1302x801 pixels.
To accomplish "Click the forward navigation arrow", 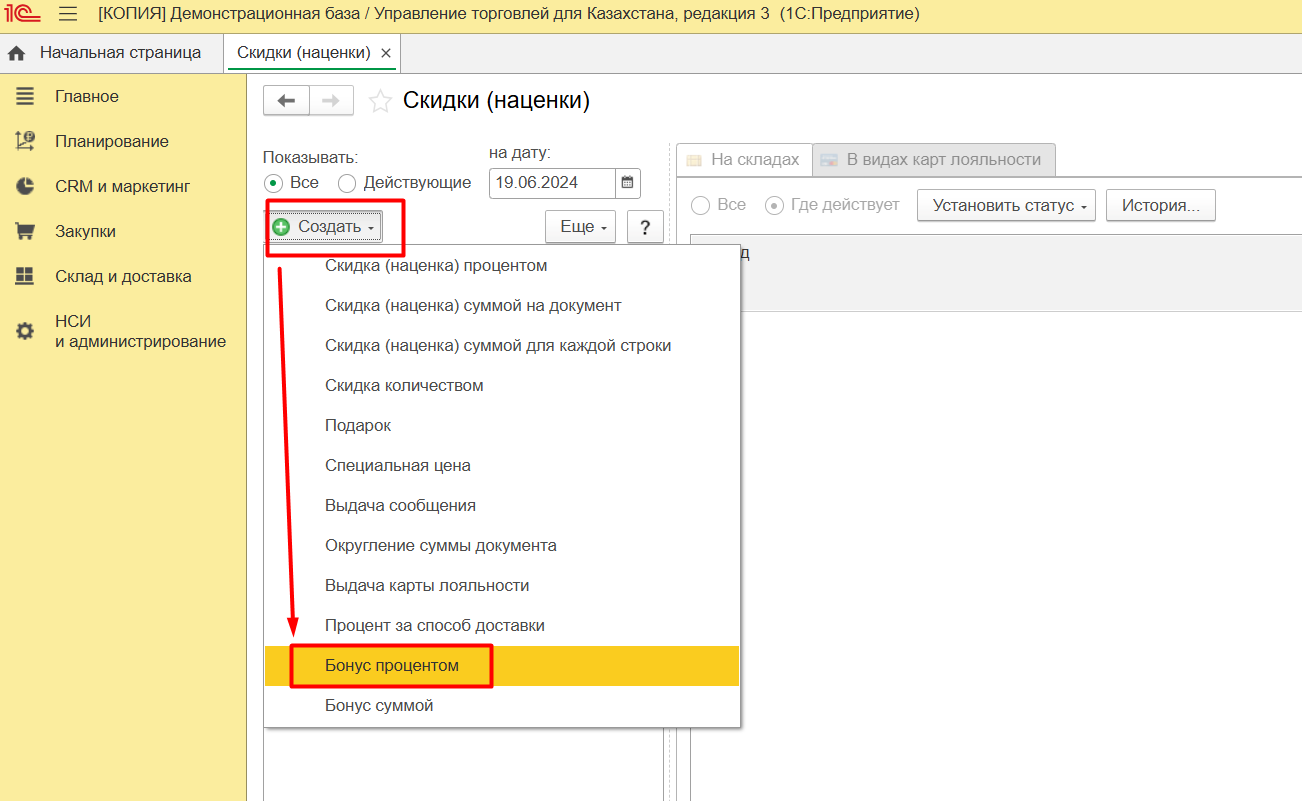I will [331, 101].
